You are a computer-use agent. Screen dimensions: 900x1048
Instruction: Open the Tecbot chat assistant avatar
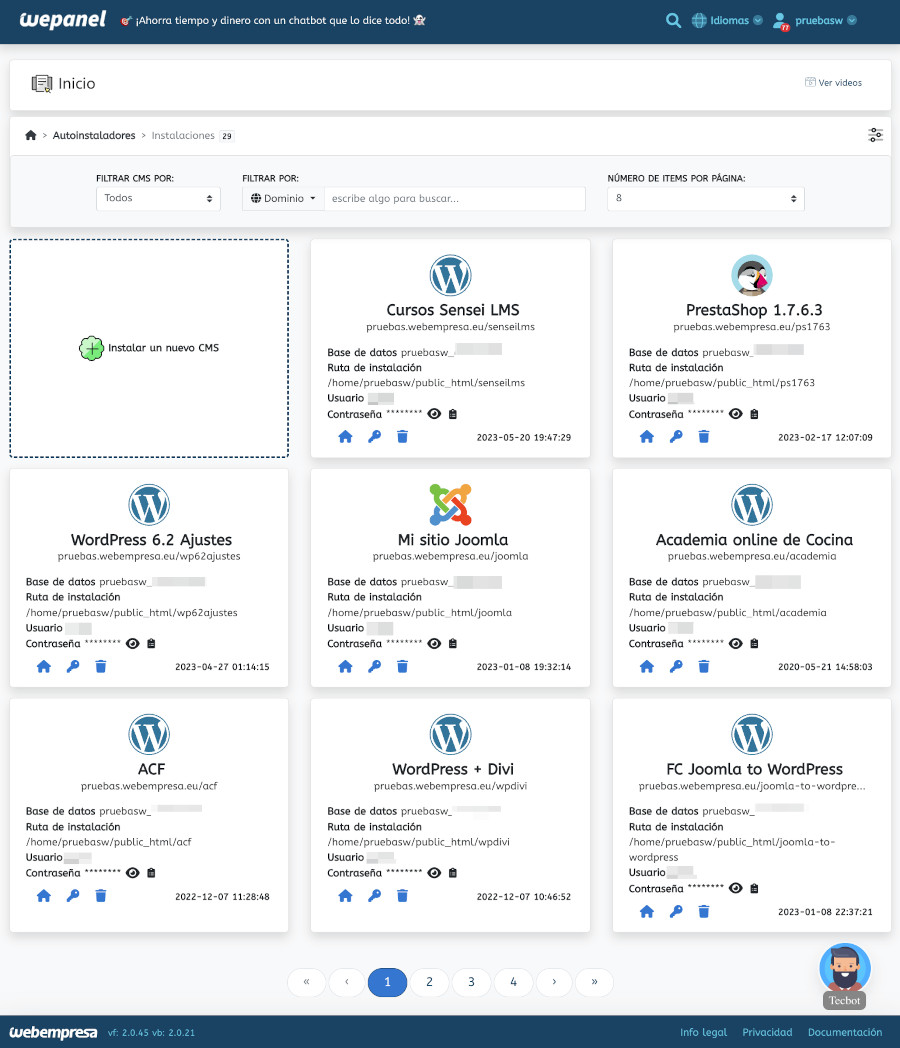click(x=845, y=968)
